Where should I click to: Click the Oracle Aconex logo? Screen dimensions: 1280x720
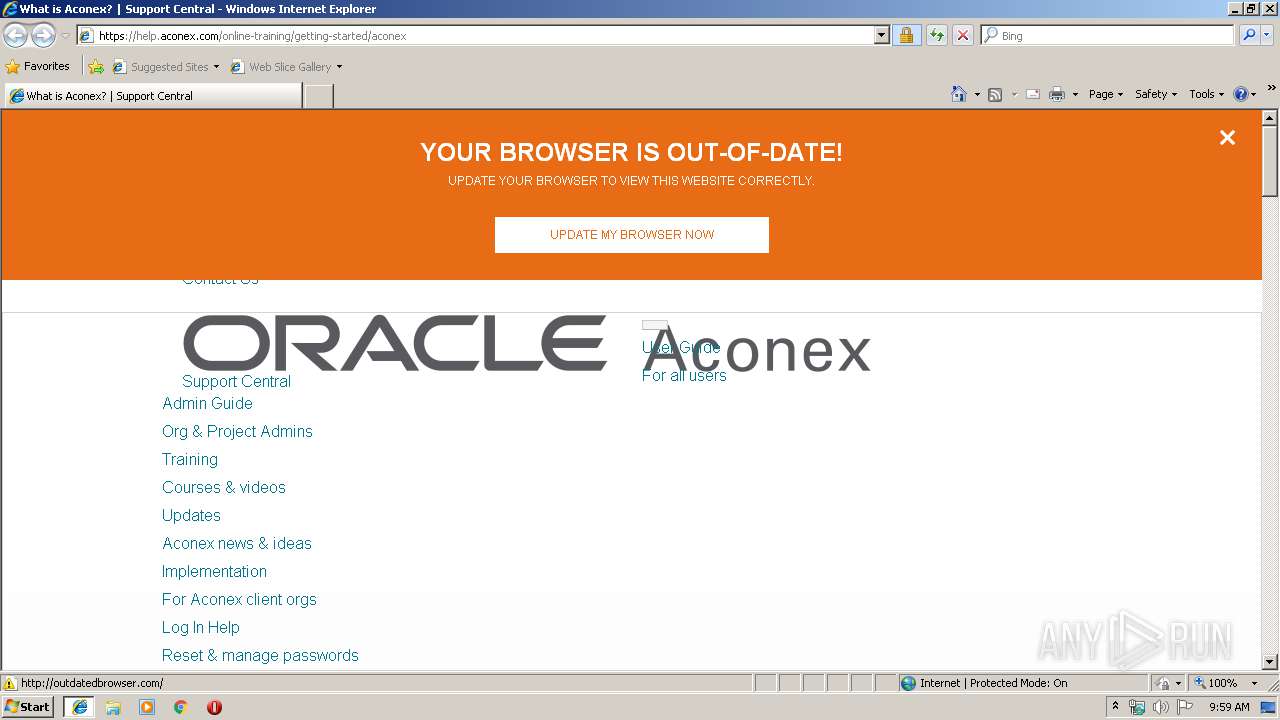[x=527, y=345]
